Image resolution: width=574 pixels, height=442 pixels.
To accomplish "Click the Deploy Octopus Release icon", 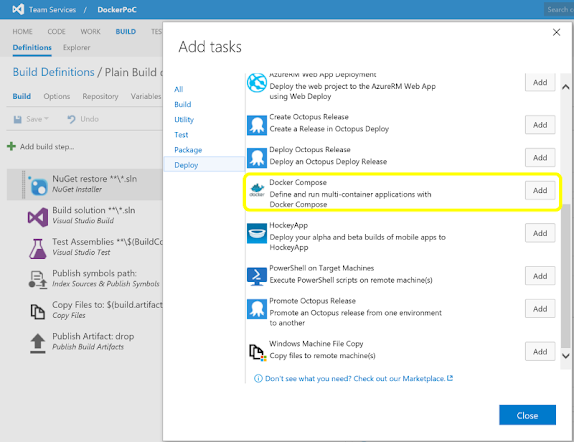I will coord(257,158).
